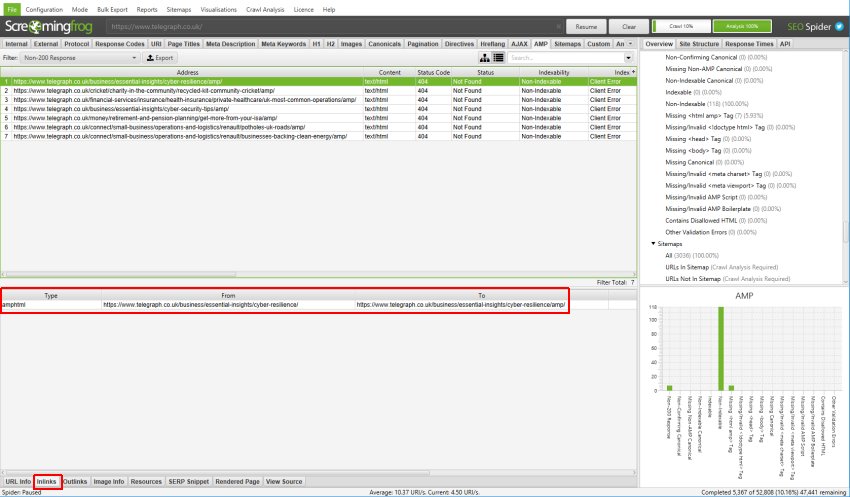Switch to tree view with the hierarchy icon
Viewport: 850px width, 497px height.
pos(485,57)
